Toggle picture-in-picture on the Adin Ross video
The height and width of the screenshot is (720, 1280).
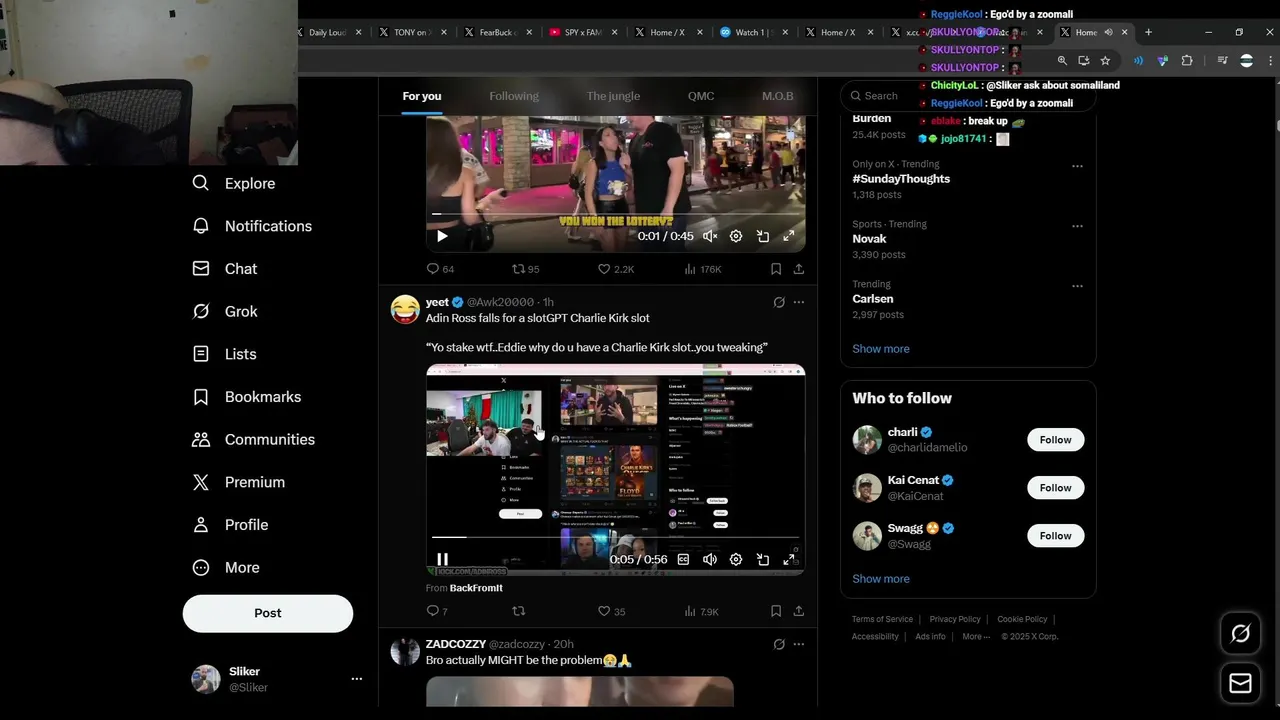pos(763,559)
